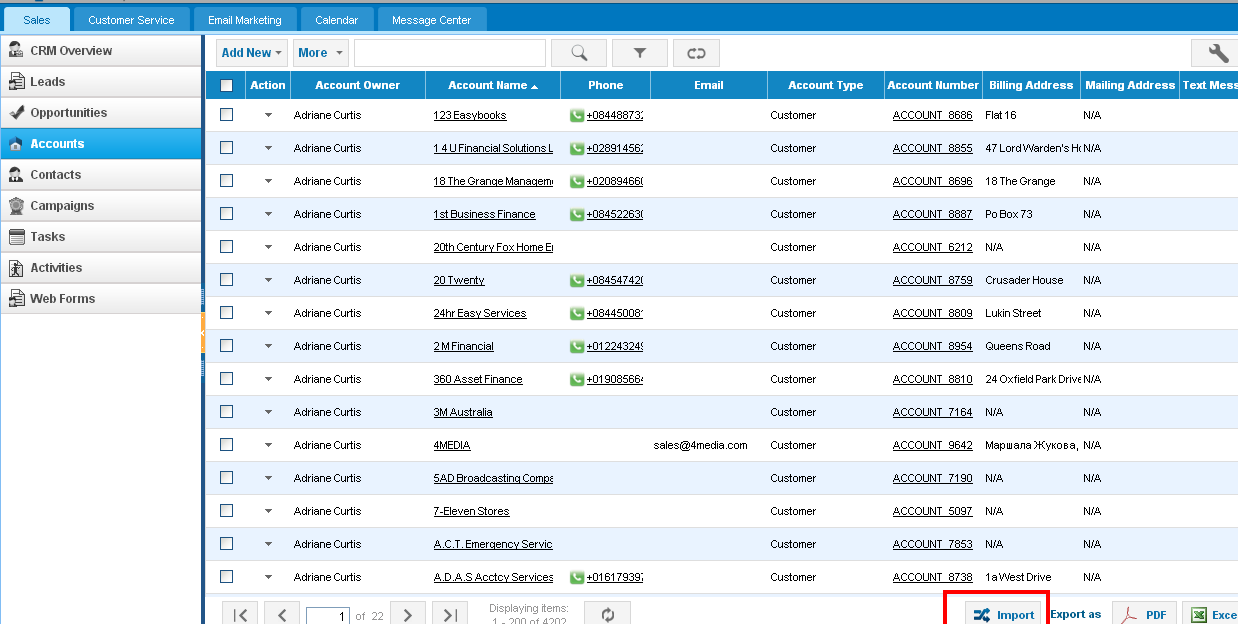1238x624 pixels.
Task: Check the 4MEDIA row checkbox
Action: 226,445
